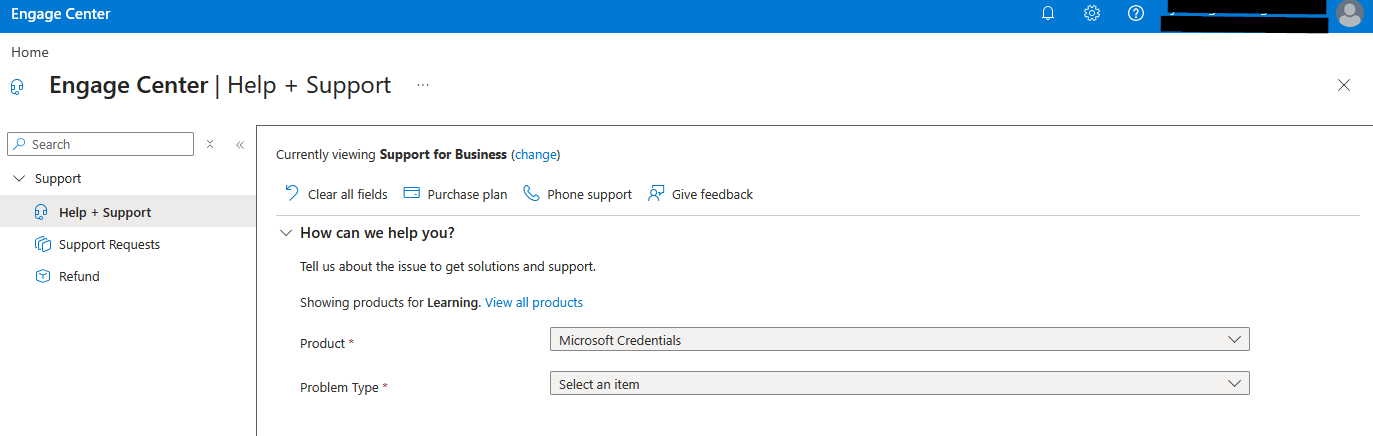Image resolution: width=1373 pixels, height=436 pixels.
Task: Click the Give feedback button
Action: point(701,194)
